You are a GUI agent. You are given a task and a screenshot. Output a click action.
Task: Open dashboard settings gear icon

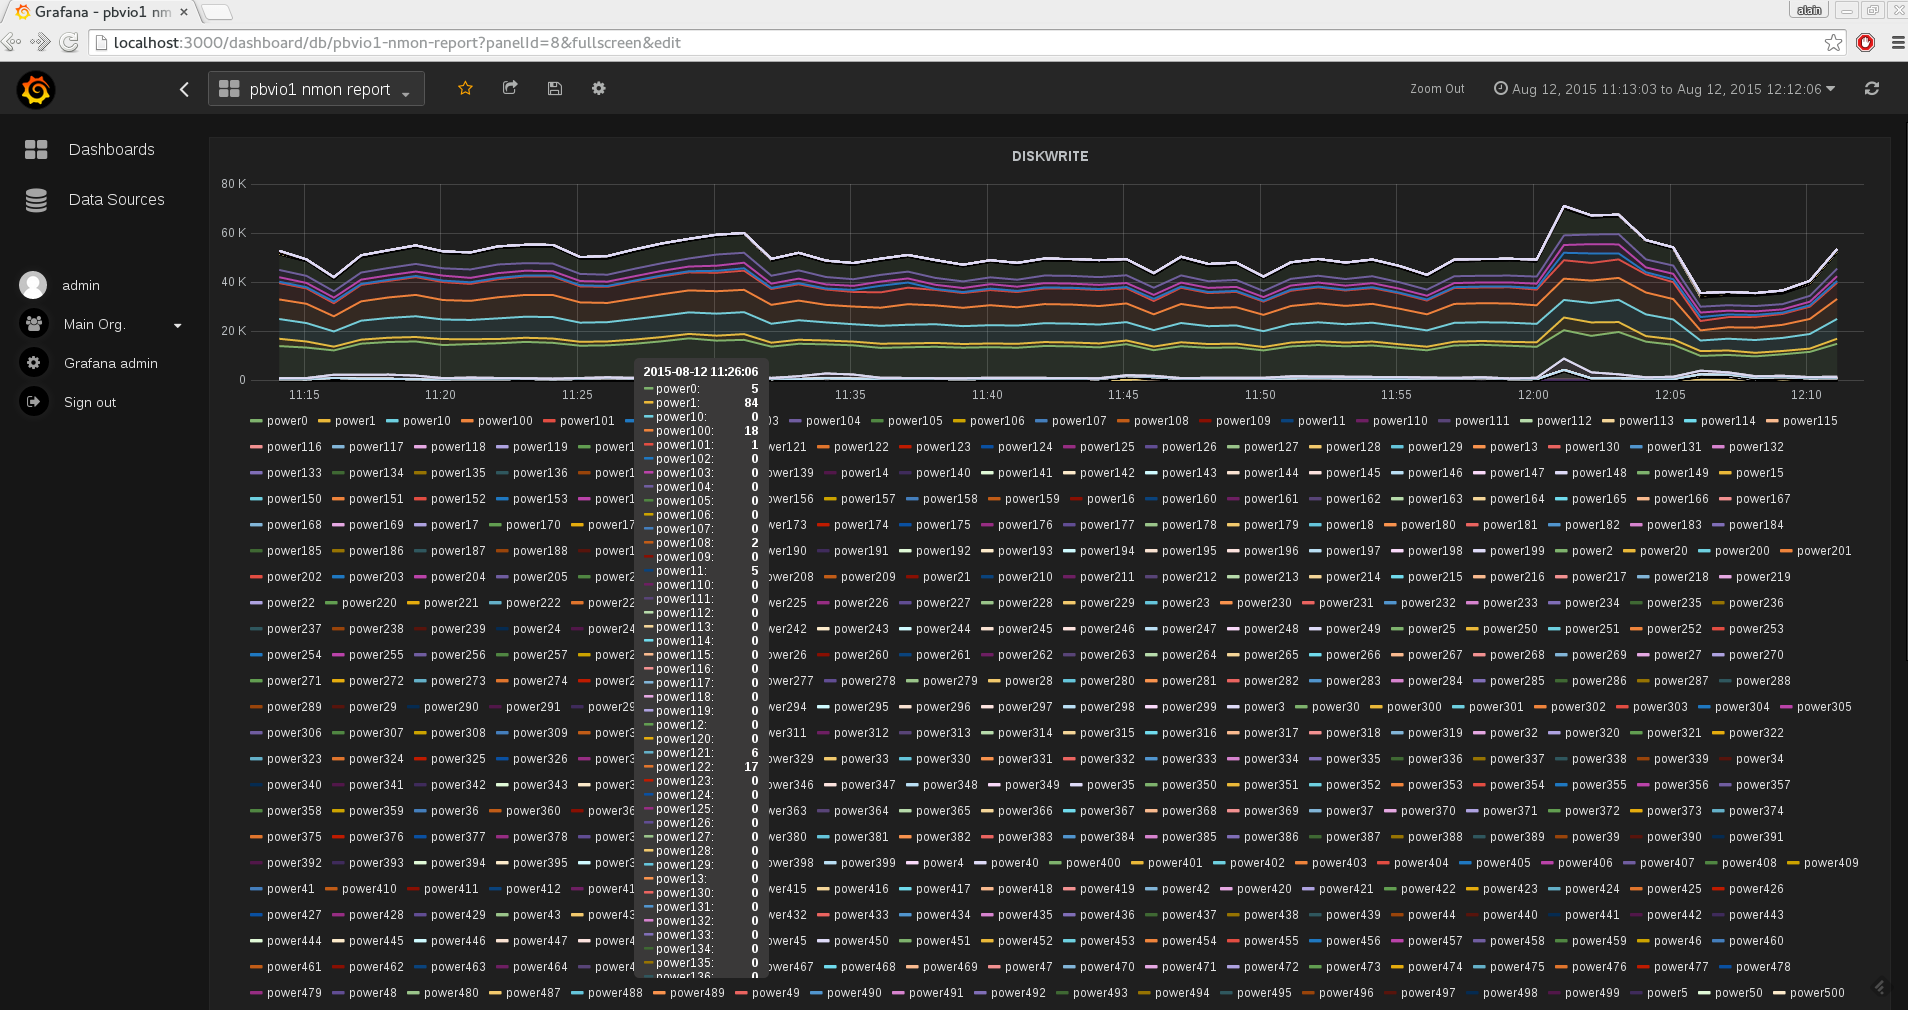[x=599, y=88]
